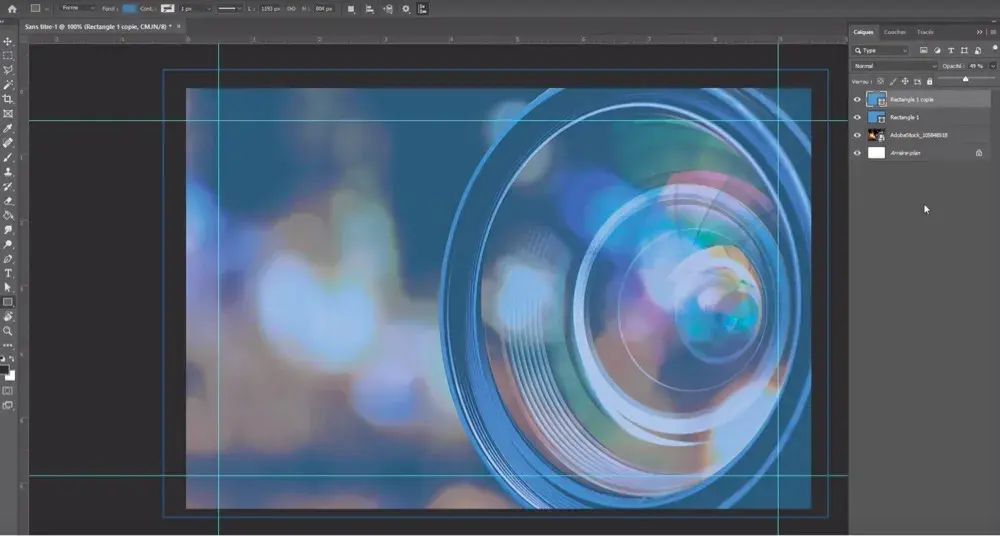This screenshot has height=536, width=1000.
Task: Hide the Rectangle 1 copie layer
Action: click(857, 100)
